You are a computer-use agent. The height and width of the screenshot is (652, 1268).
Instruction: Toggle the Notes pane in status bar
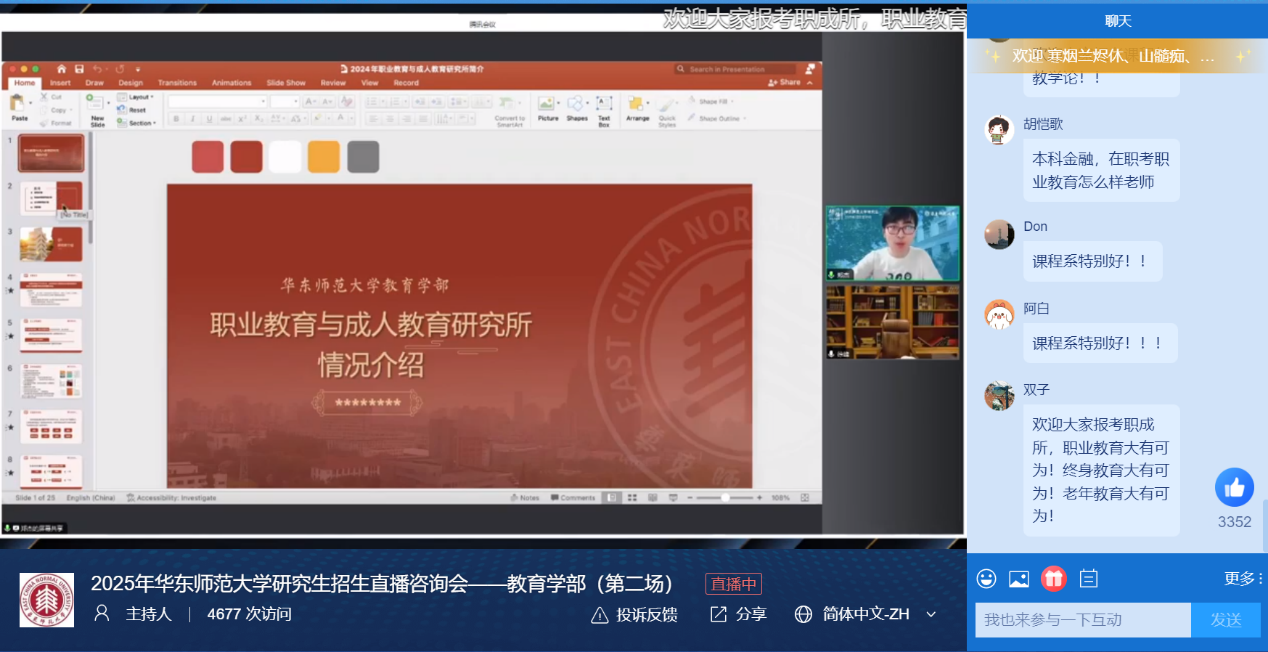pos(525,497)
